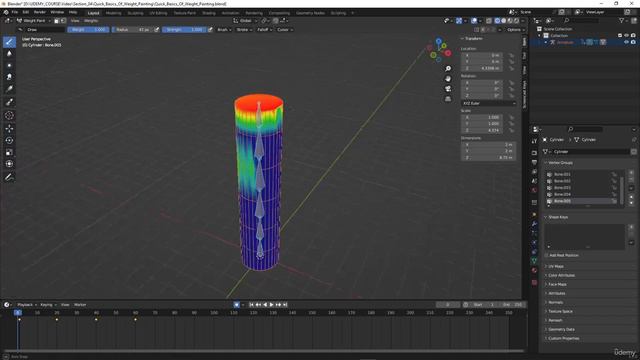Screen dimensions: 640x360
Task: Open the Playback menu in timeline
Action: click(x=27, y=304)
